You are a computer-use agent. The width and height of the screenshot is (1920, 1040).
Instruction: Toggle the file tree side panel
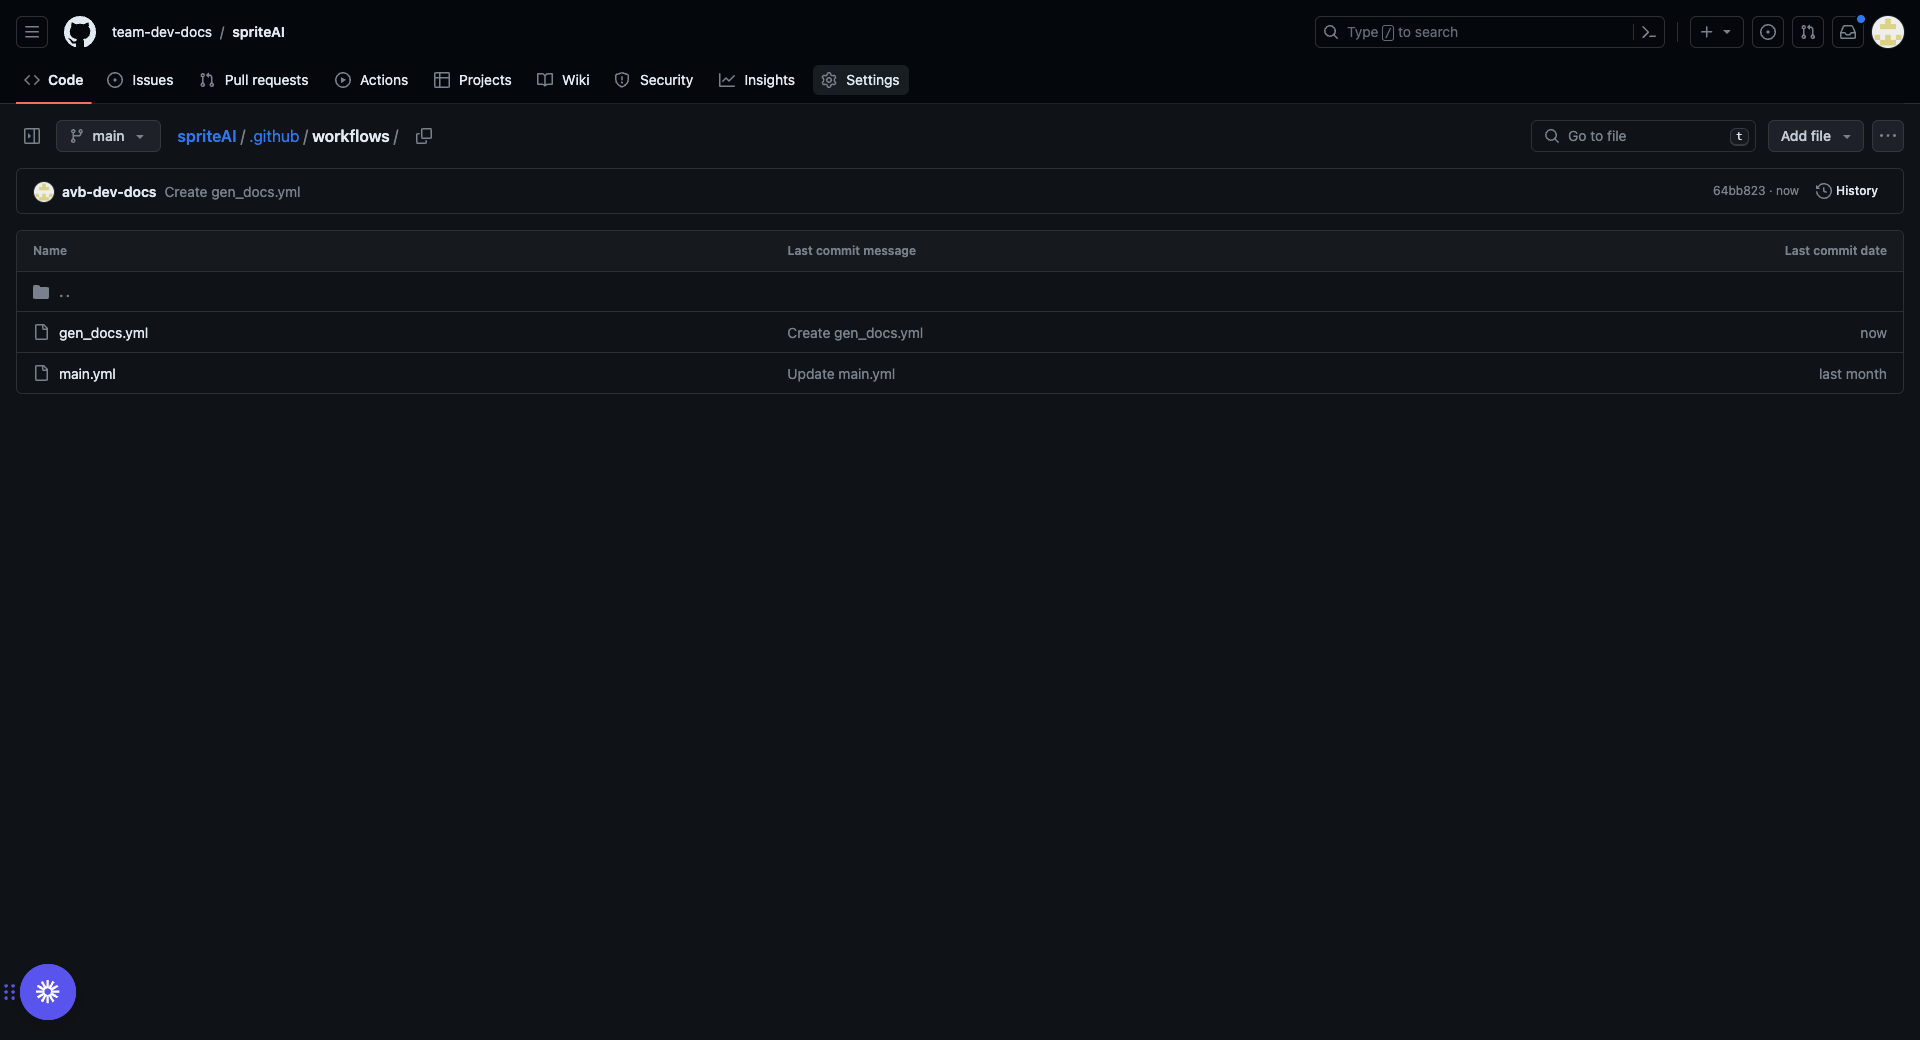click(x=32, y=136)
